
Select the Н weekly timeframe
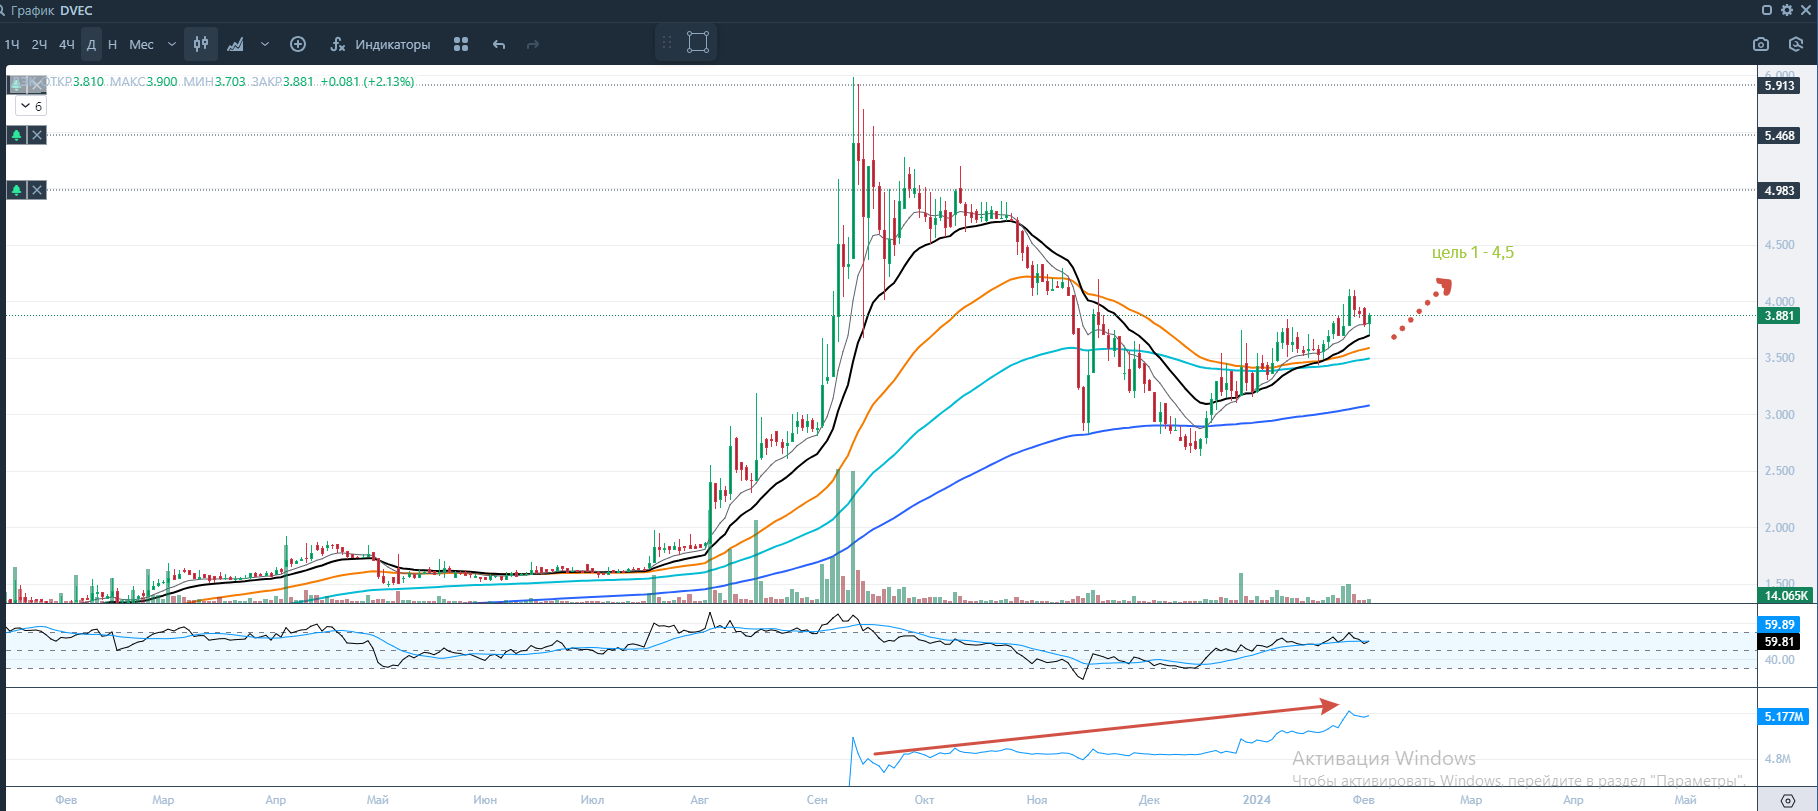[112, 44]
